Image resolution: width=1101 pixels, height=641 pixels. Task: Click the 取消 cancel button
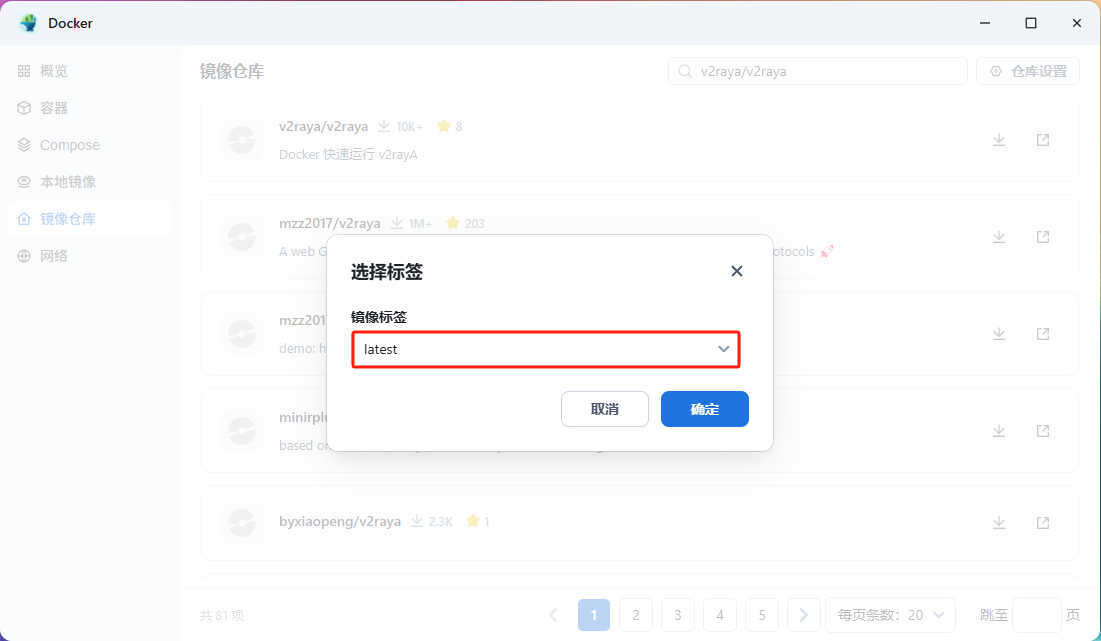pyautogui.click(x=605, y=409)
